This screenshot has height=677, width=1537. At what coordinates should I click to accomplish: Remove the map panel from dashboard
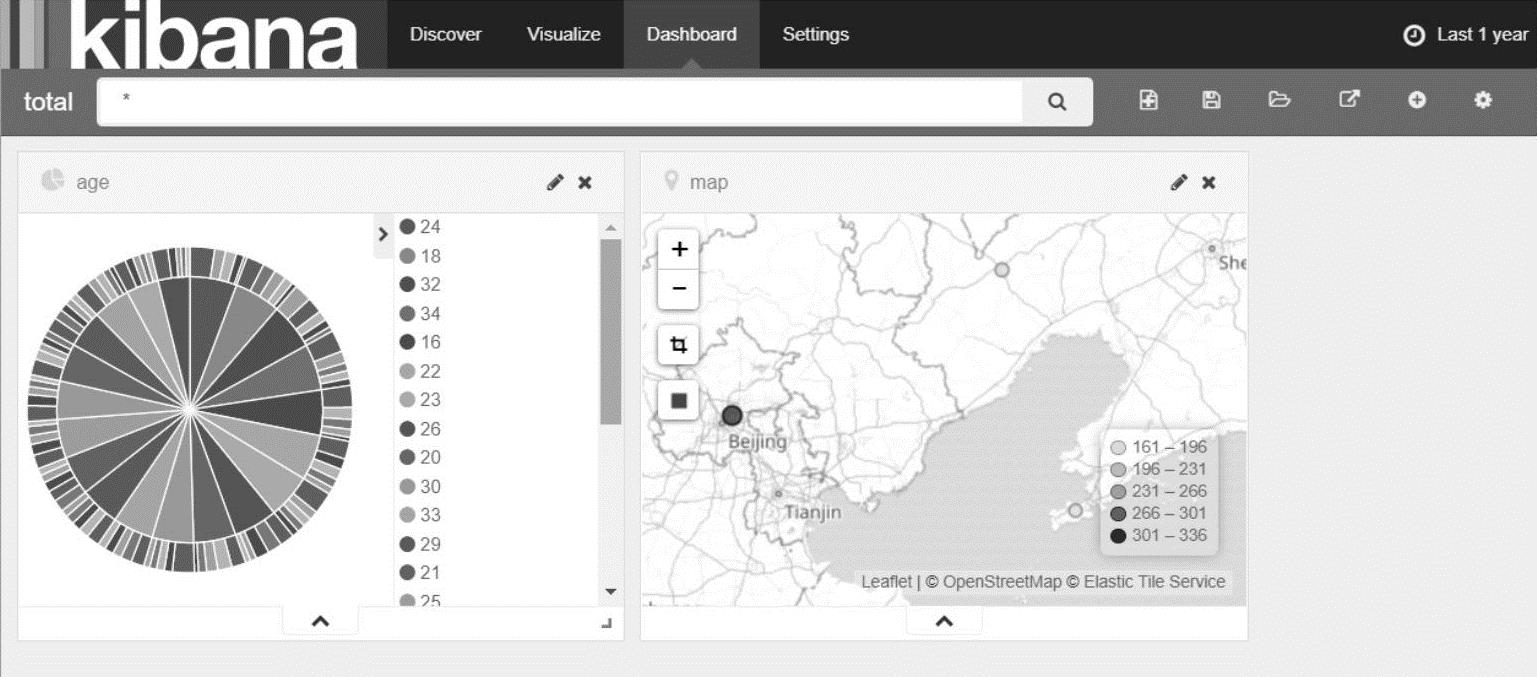click(1209, 182)
